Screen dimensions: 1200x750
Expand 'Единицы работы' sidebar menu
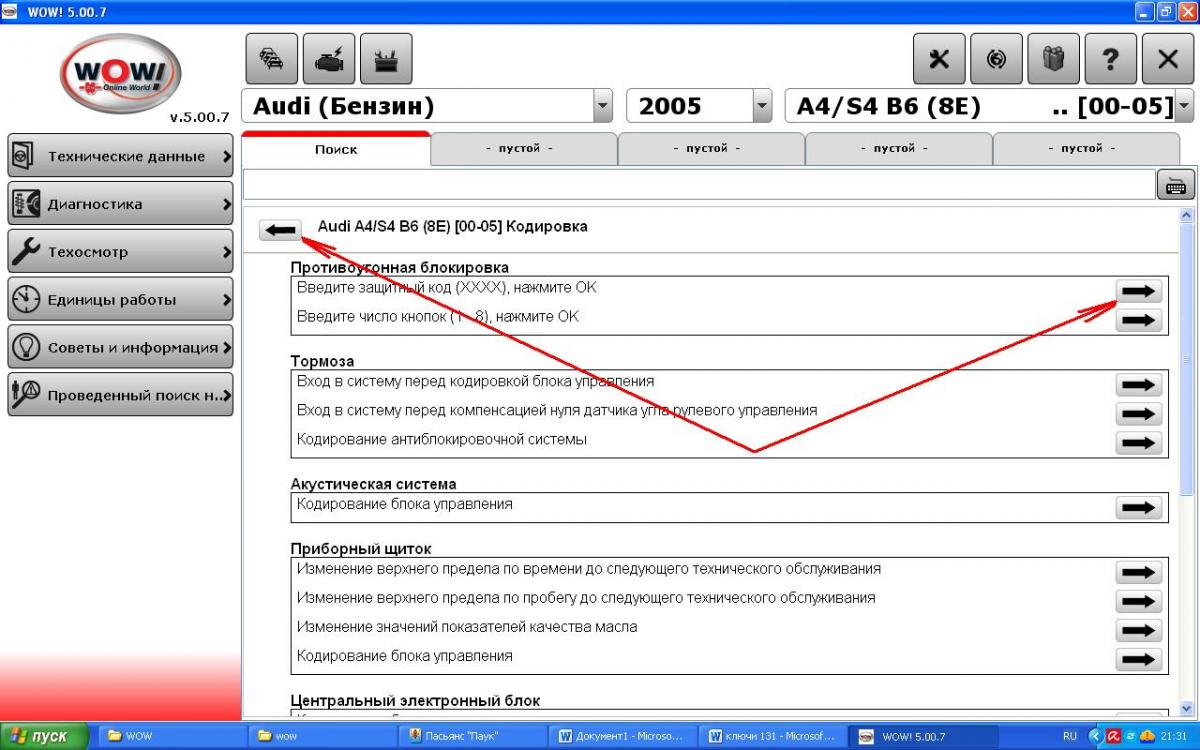tap(120, 300)
